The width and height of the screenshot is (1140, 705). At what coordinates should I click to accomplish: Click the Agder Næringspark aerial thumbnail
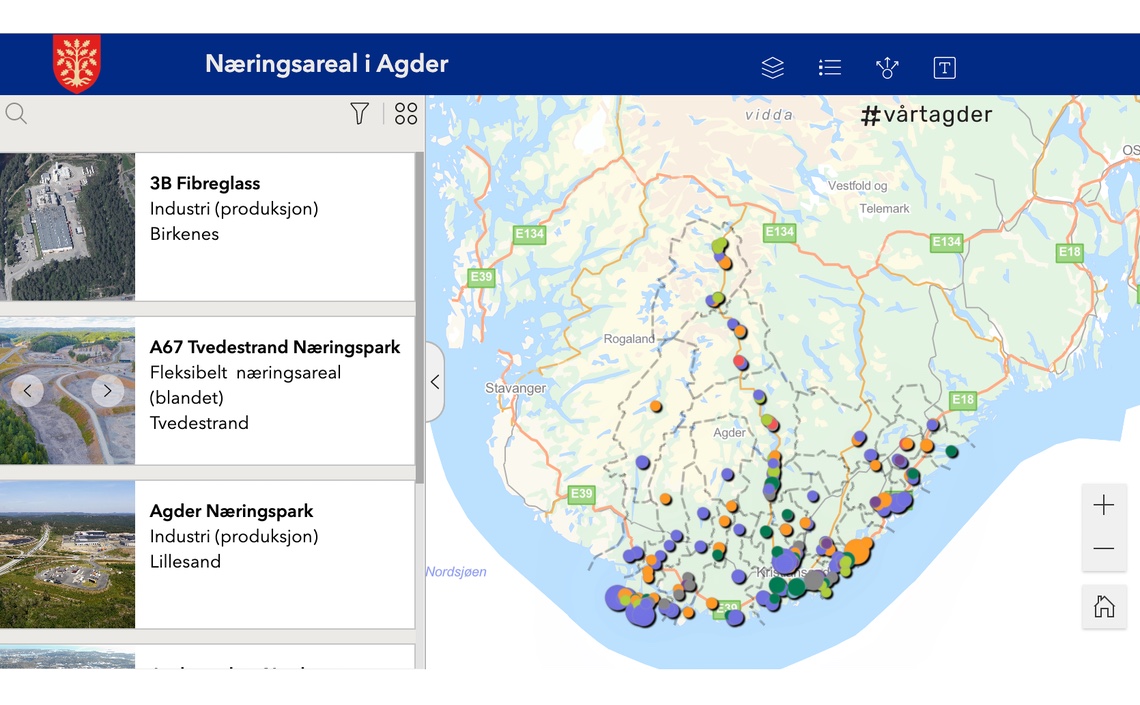click(67, 555)
